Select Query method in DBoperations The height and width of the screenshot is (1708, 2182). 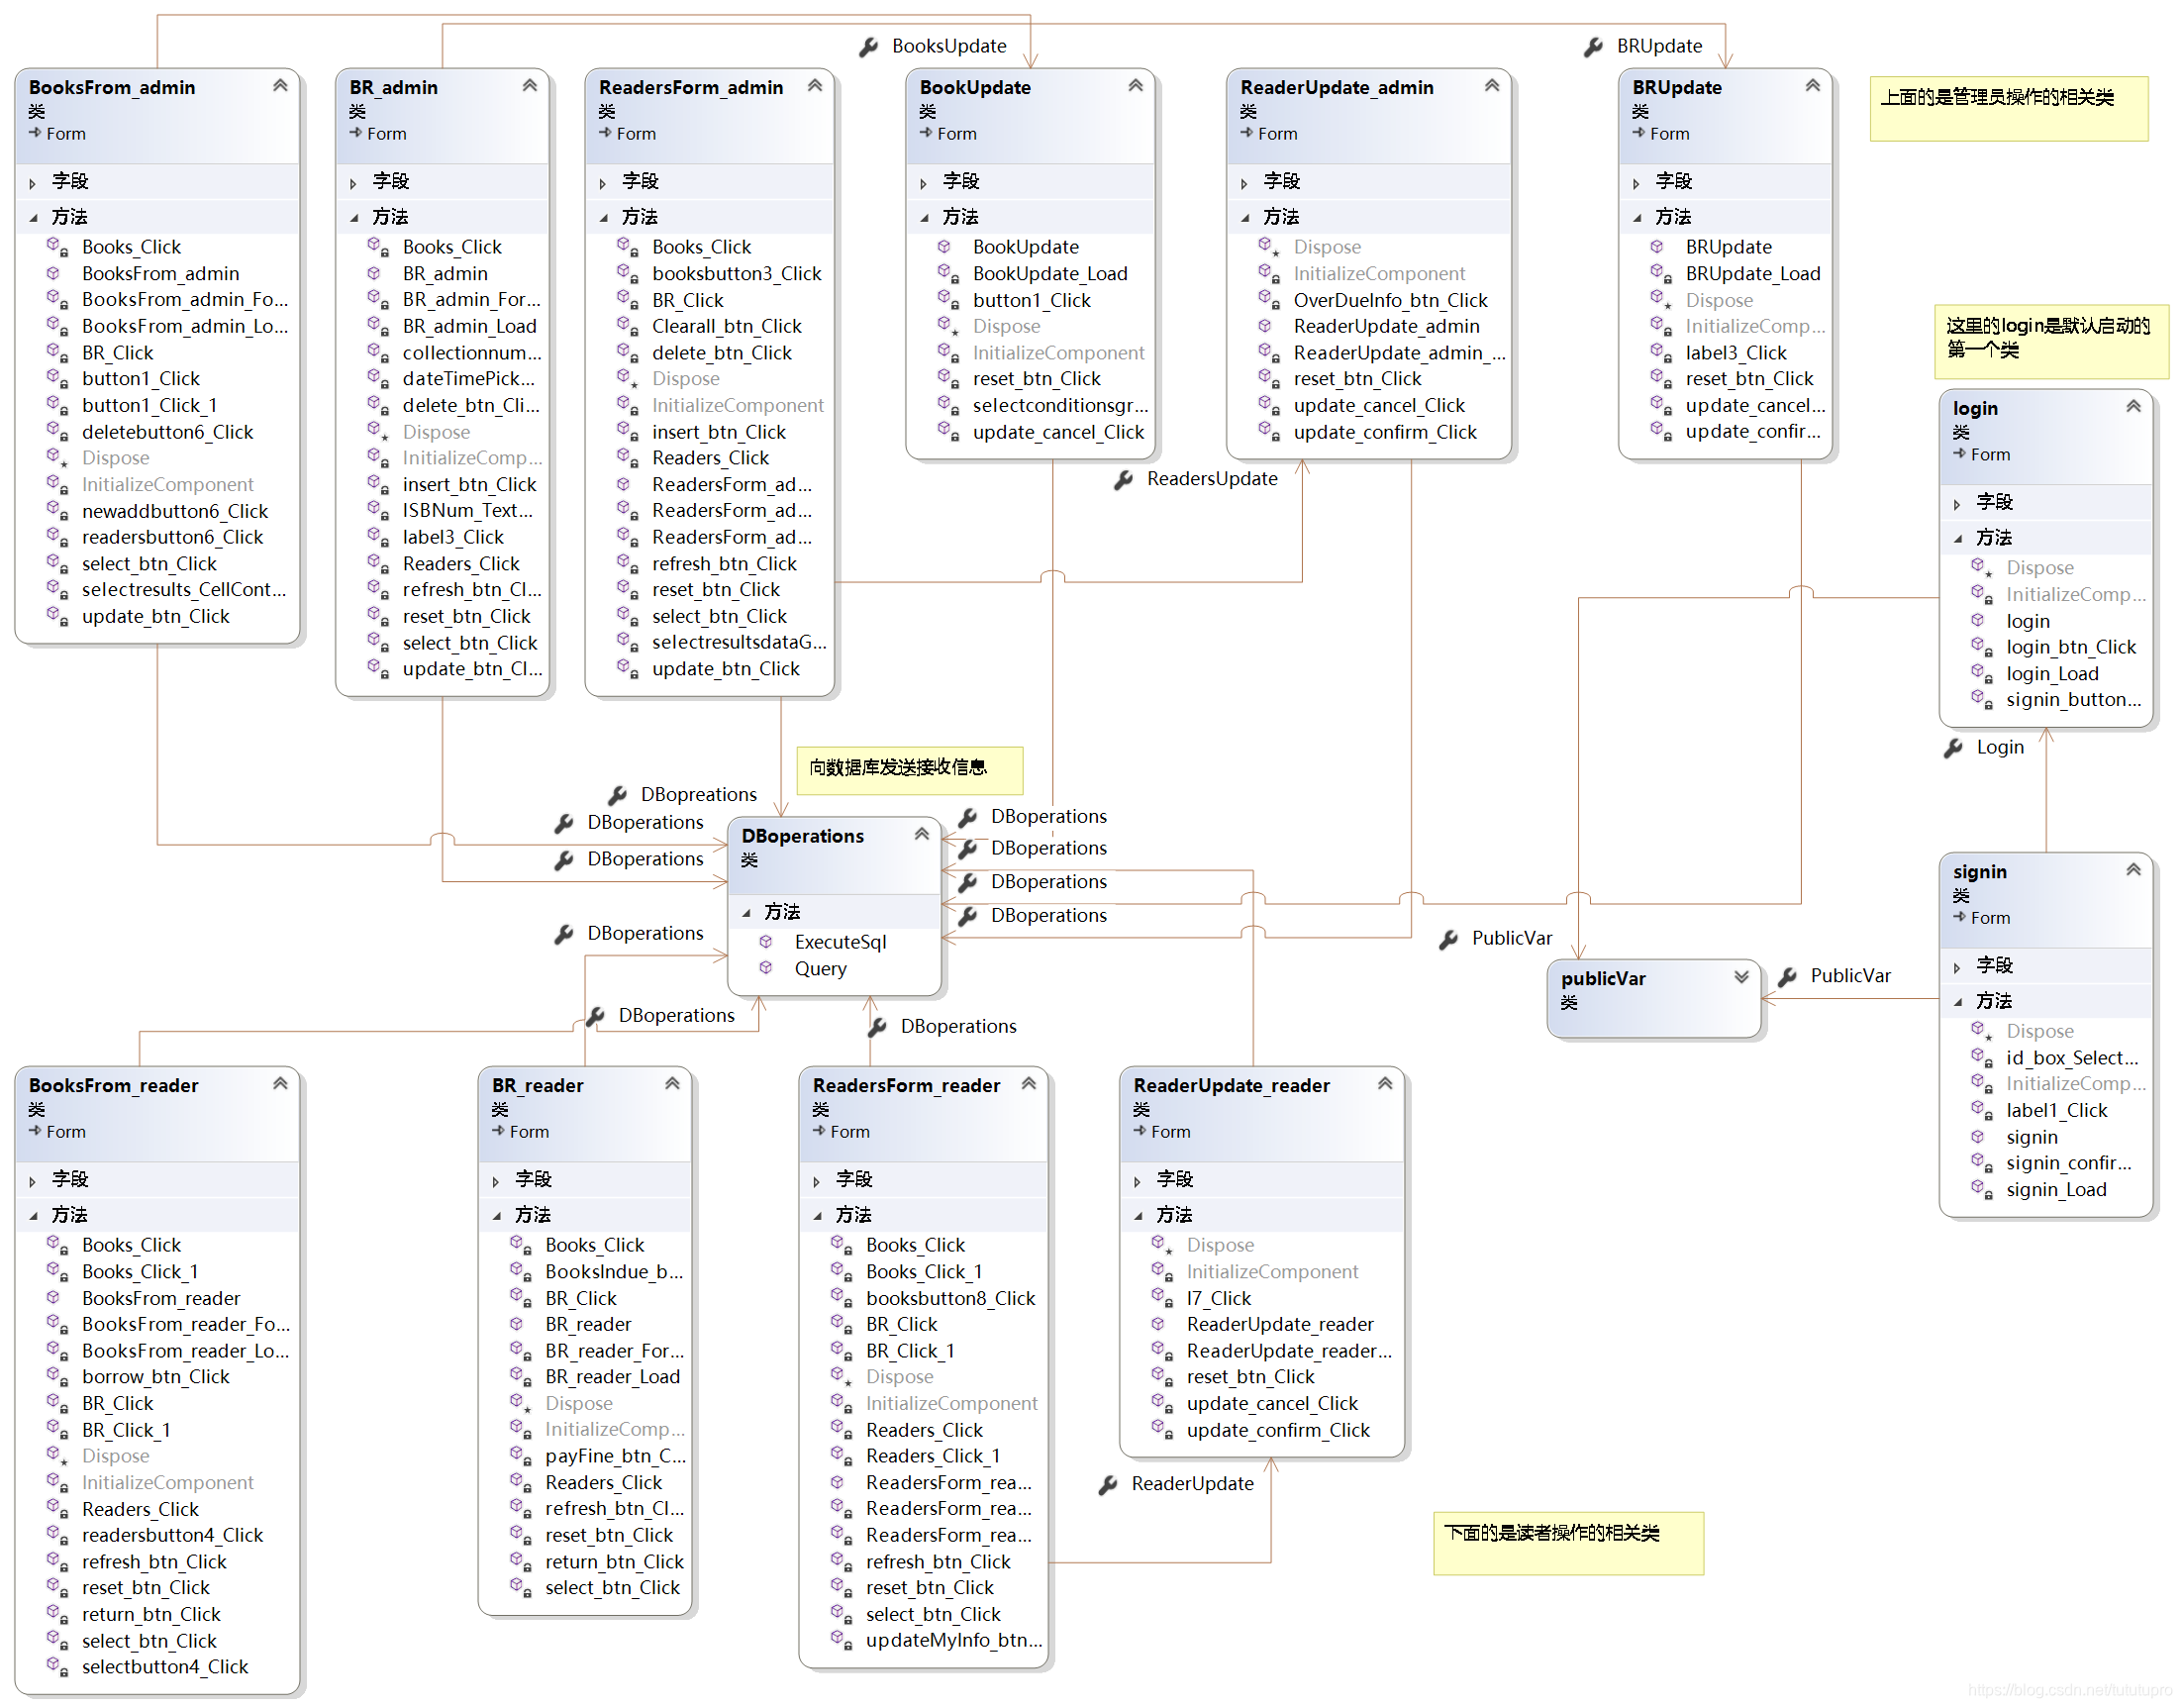819,969
